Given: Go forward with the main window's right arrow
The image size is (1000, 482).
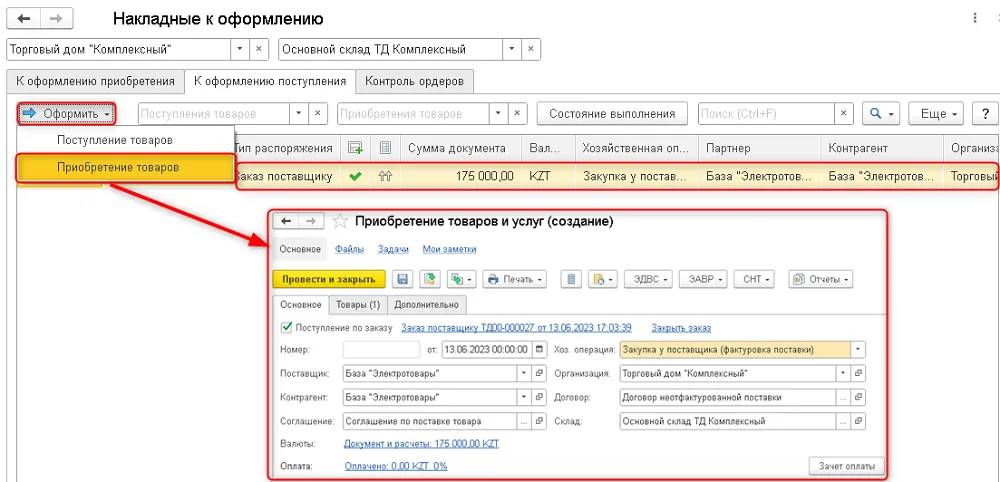Looking at the screenshot, I should (x=56, y=18).
